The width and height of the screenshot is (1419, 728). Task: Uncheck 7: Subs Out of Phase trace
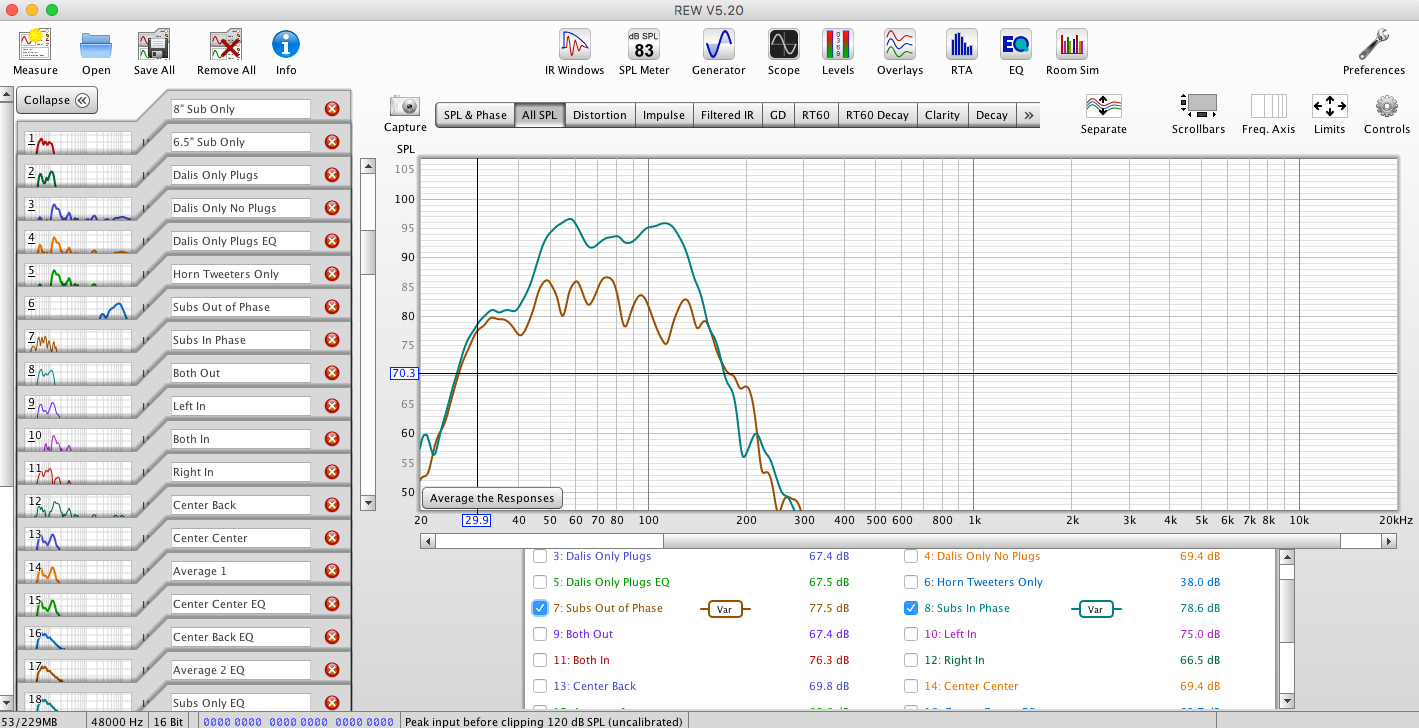[540, 608]
